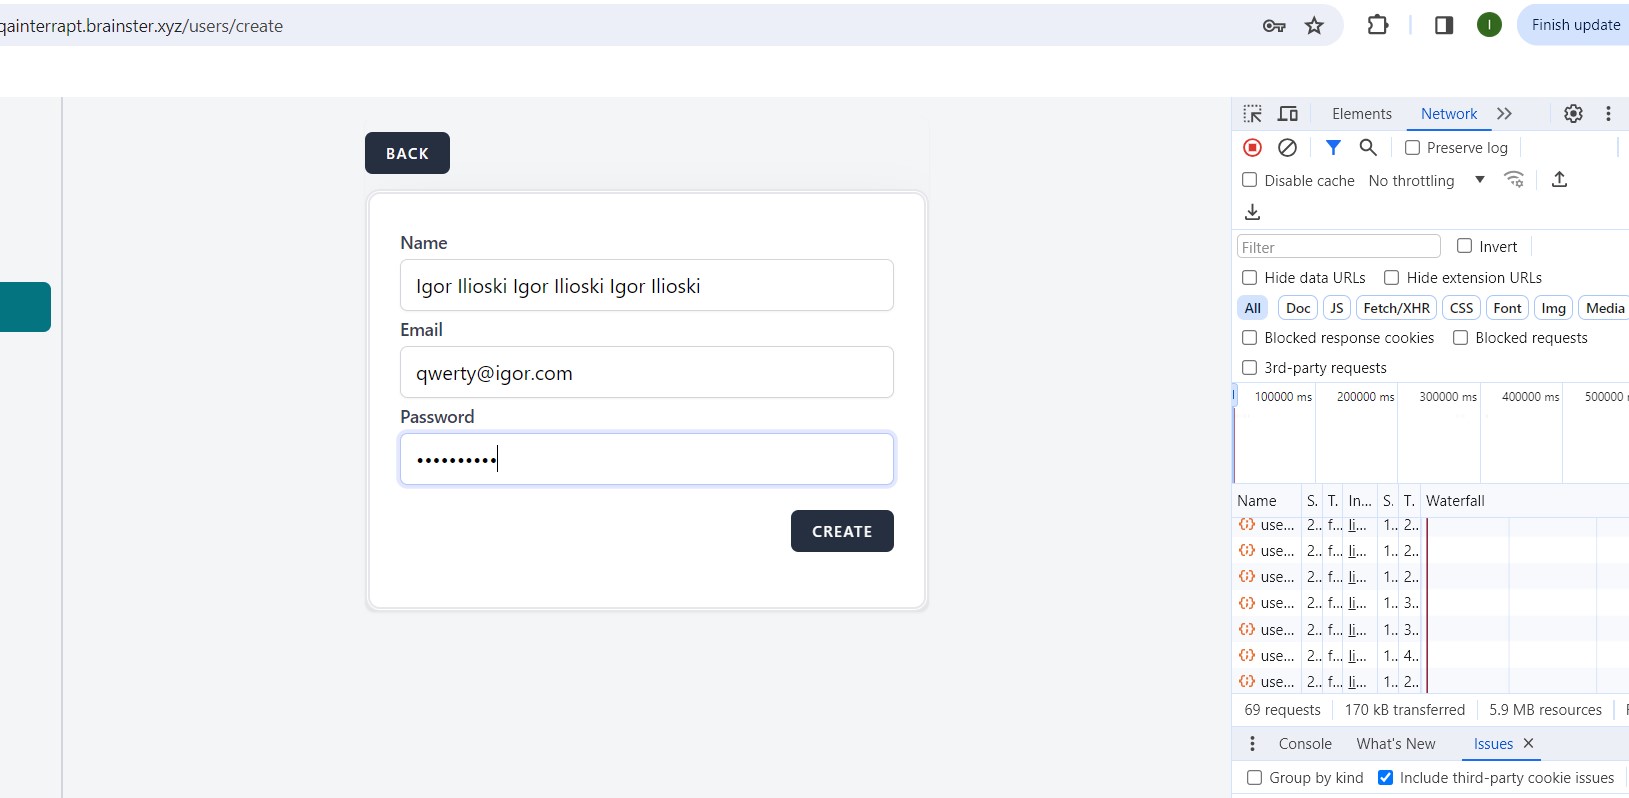Enable the Preserve log checkbox
The width and height of the screenshot is (1629, 798).
1413,148
